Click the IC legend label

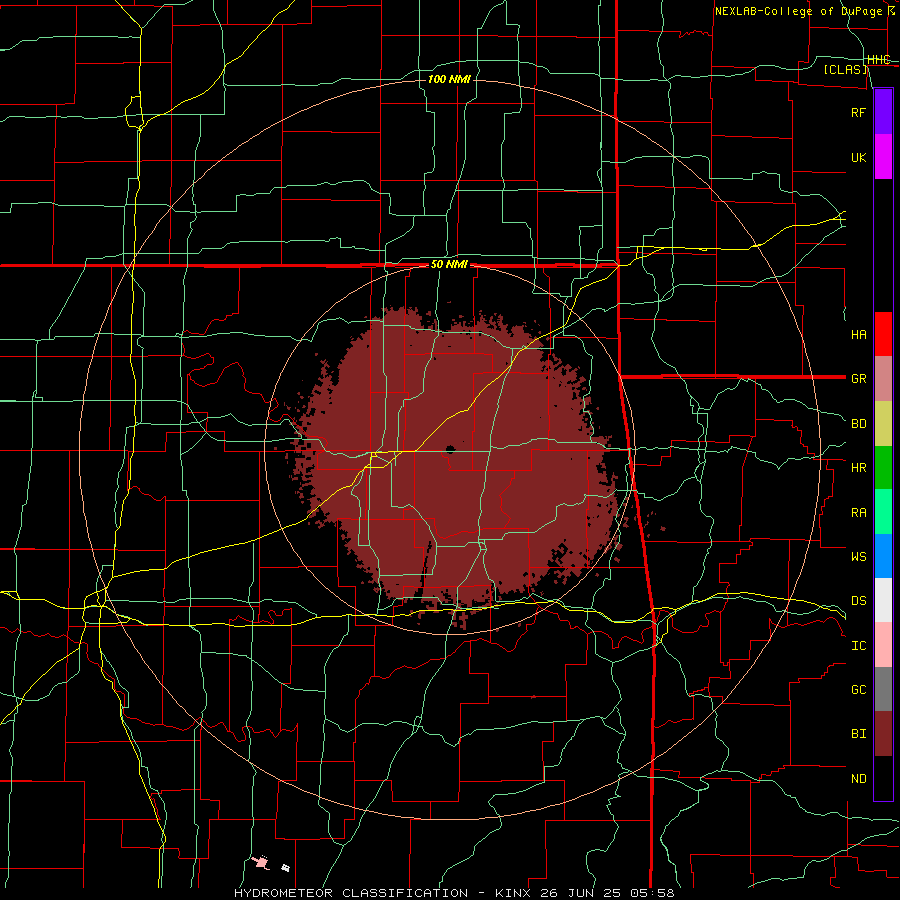[858, 646]
